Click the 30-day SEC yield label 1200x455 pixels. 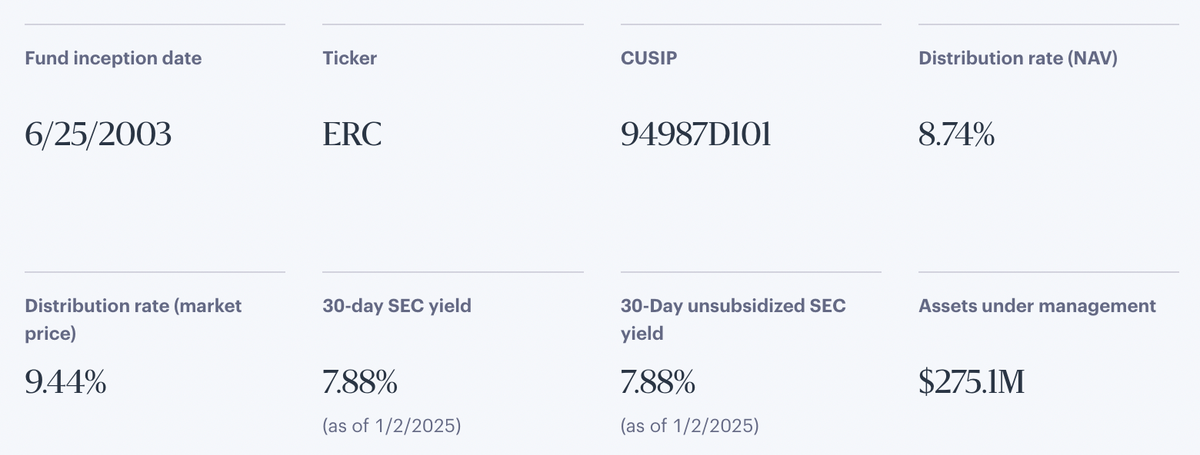pyautogui.click(x=397, y=306)
